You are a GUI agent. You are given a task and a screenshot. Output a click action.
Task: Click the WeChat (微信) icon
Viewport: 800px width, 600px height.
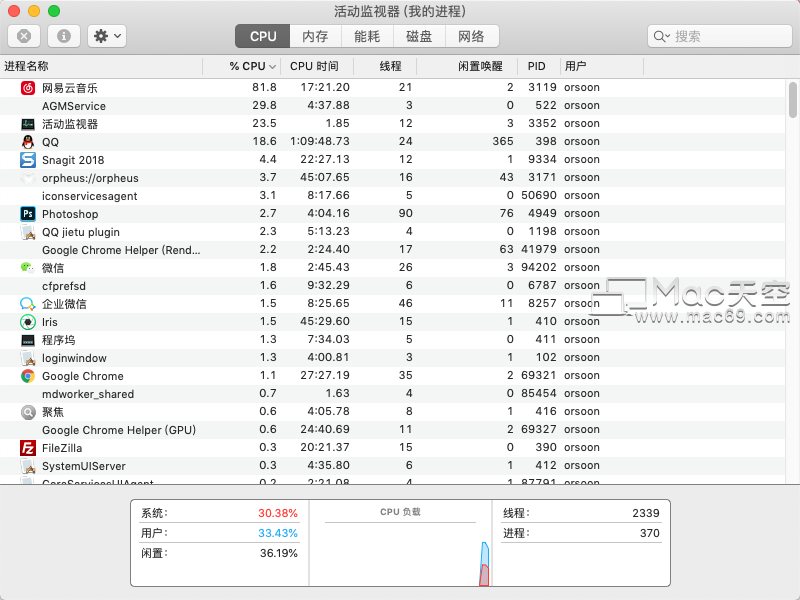[x=28, y=267]
